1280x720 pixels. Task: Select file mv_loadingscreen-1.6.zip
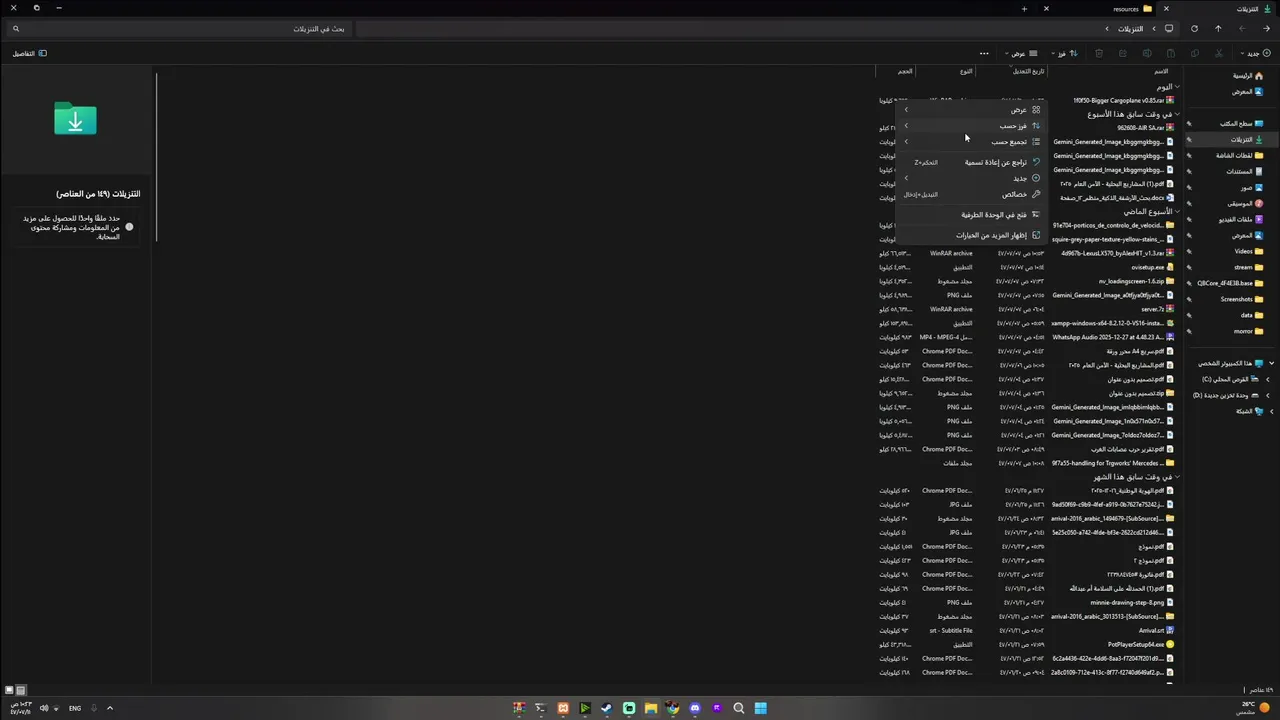click(1136, 281)
